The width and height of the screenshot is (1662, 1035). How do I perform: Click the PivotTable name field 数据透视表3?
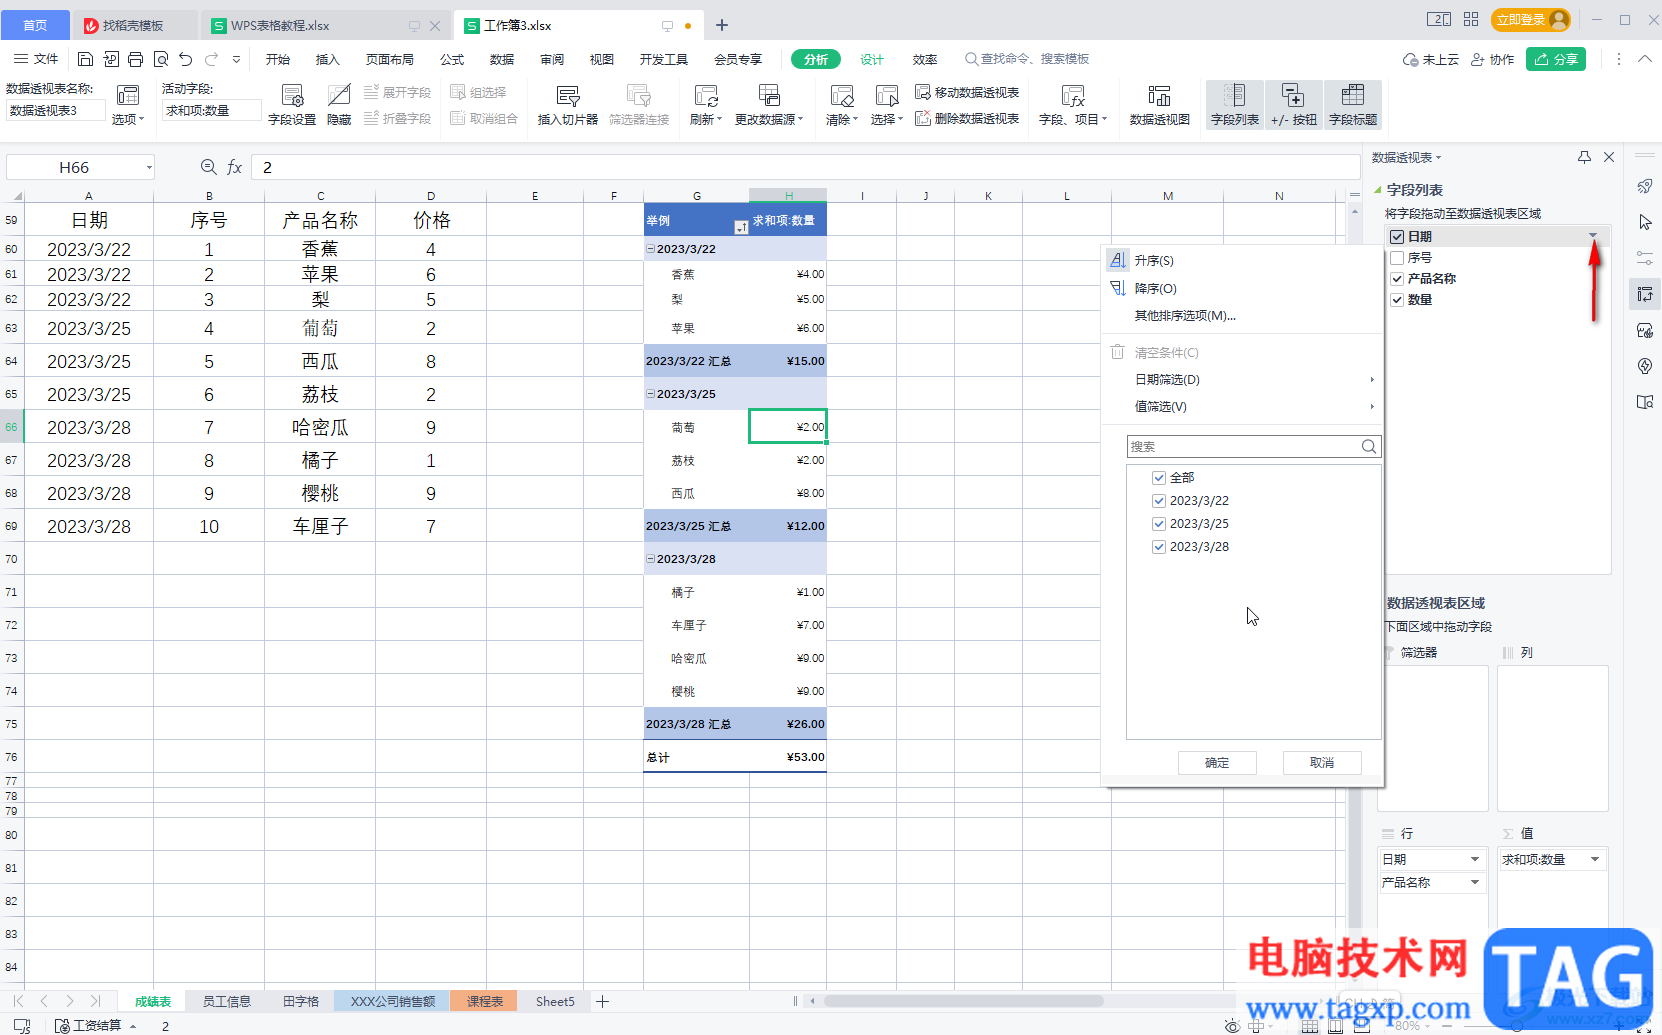tap(55, 110)
